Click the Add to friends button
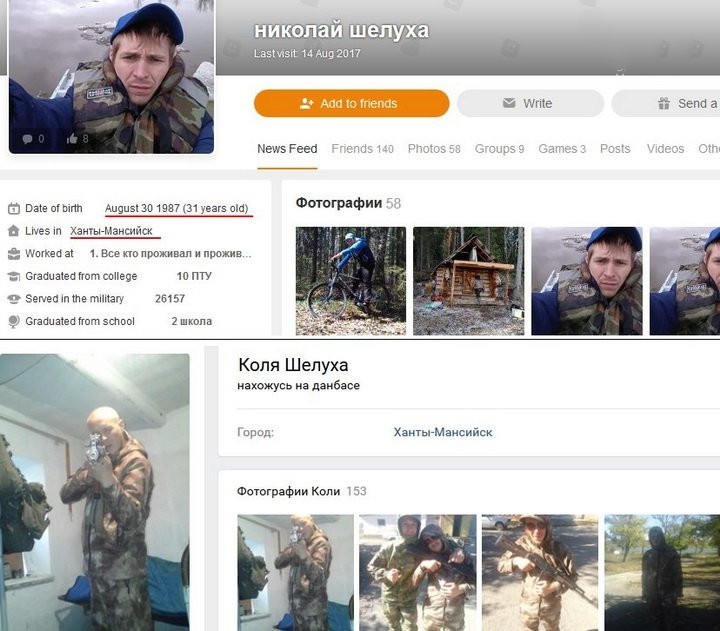Image resolution: width=720 pixels, height=631 pixels. coord(351,103)
